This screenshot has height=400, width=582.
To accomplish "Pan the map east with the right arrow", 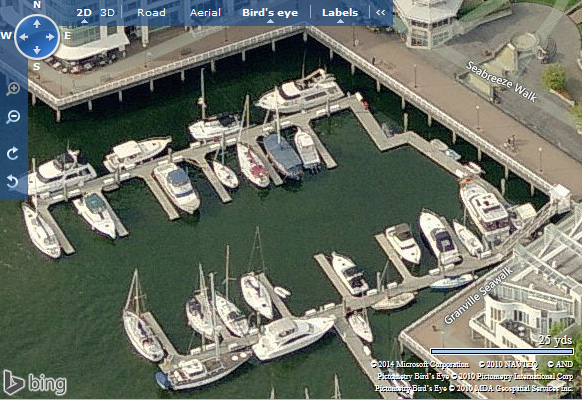I will pyautogui.click(x=50, y=37).
